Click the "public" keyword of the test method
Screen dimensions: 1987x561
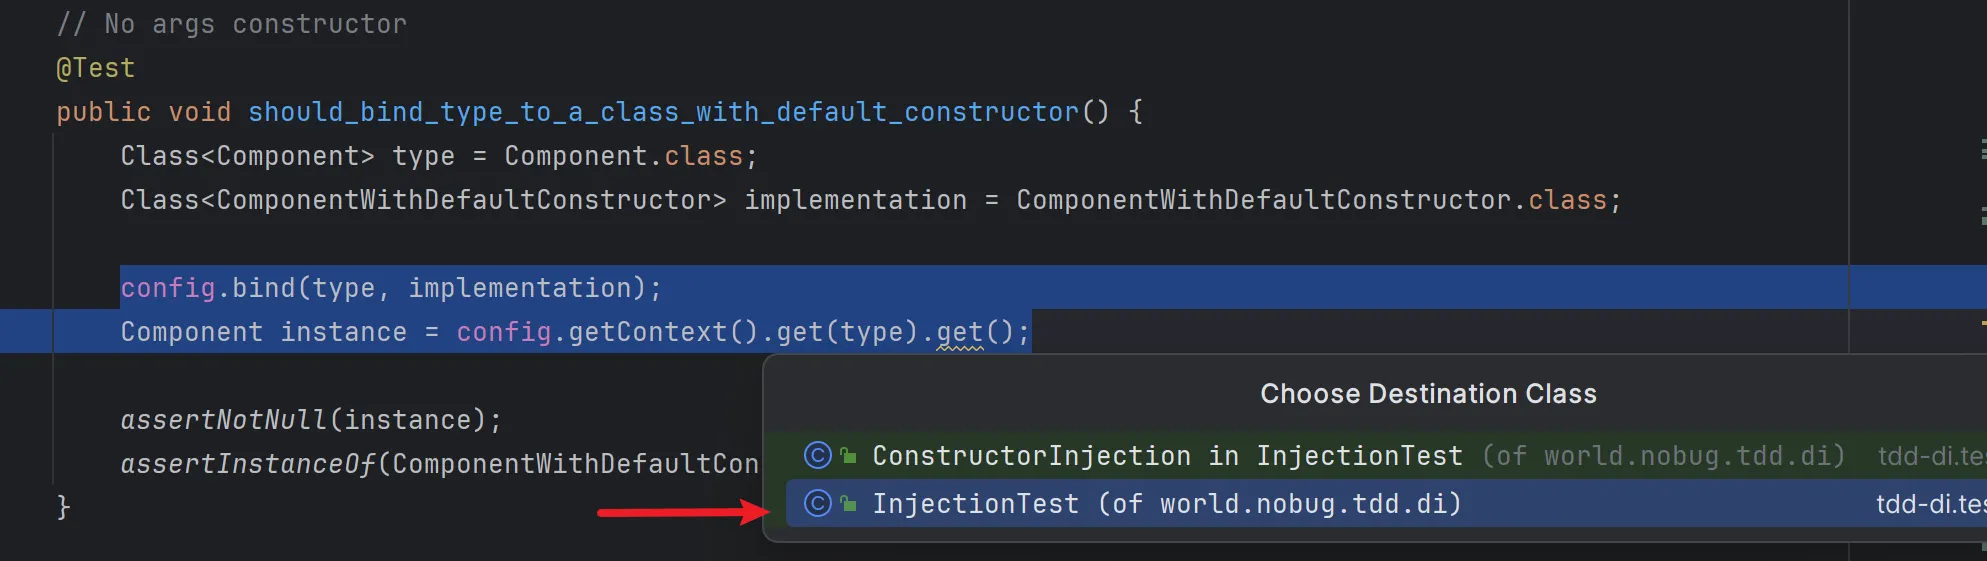coord(103,112)
